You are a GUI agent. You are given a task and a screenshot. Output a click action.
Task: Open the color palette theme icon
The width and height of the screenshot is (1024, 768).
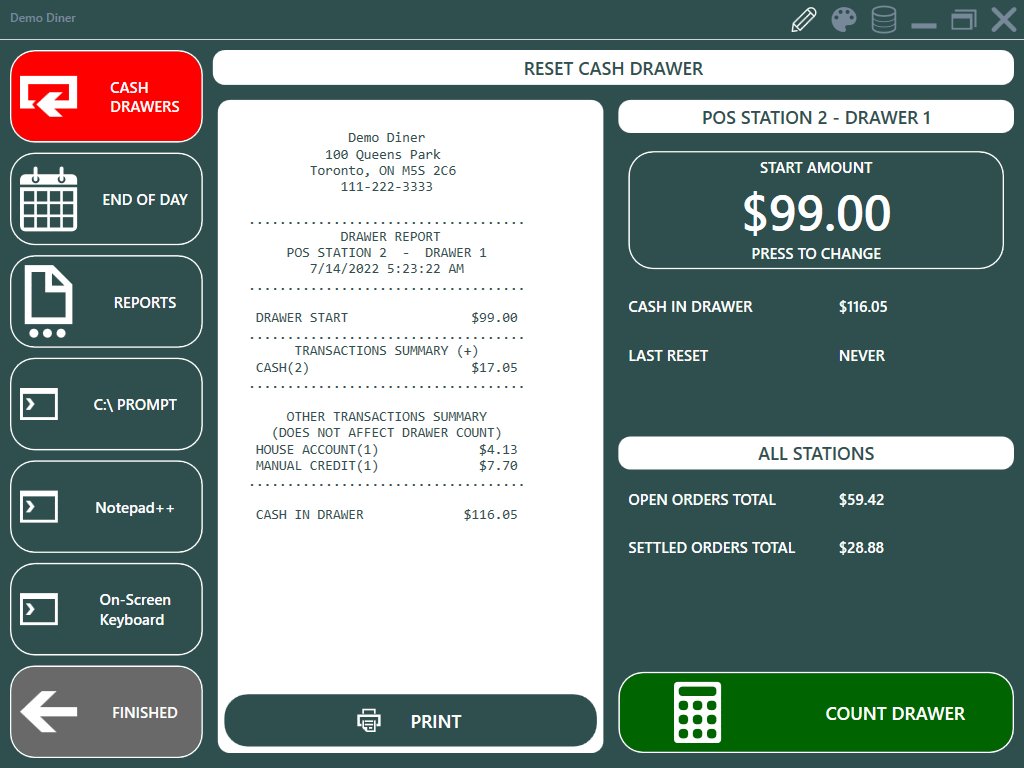[x=844, y=20]
